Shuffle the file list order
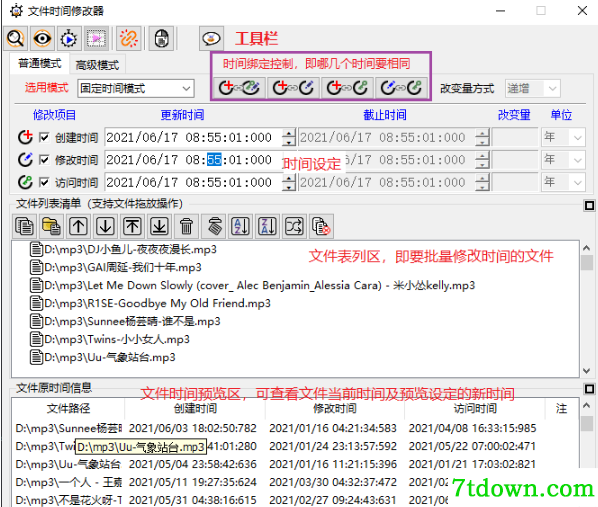 click(294, 226)
